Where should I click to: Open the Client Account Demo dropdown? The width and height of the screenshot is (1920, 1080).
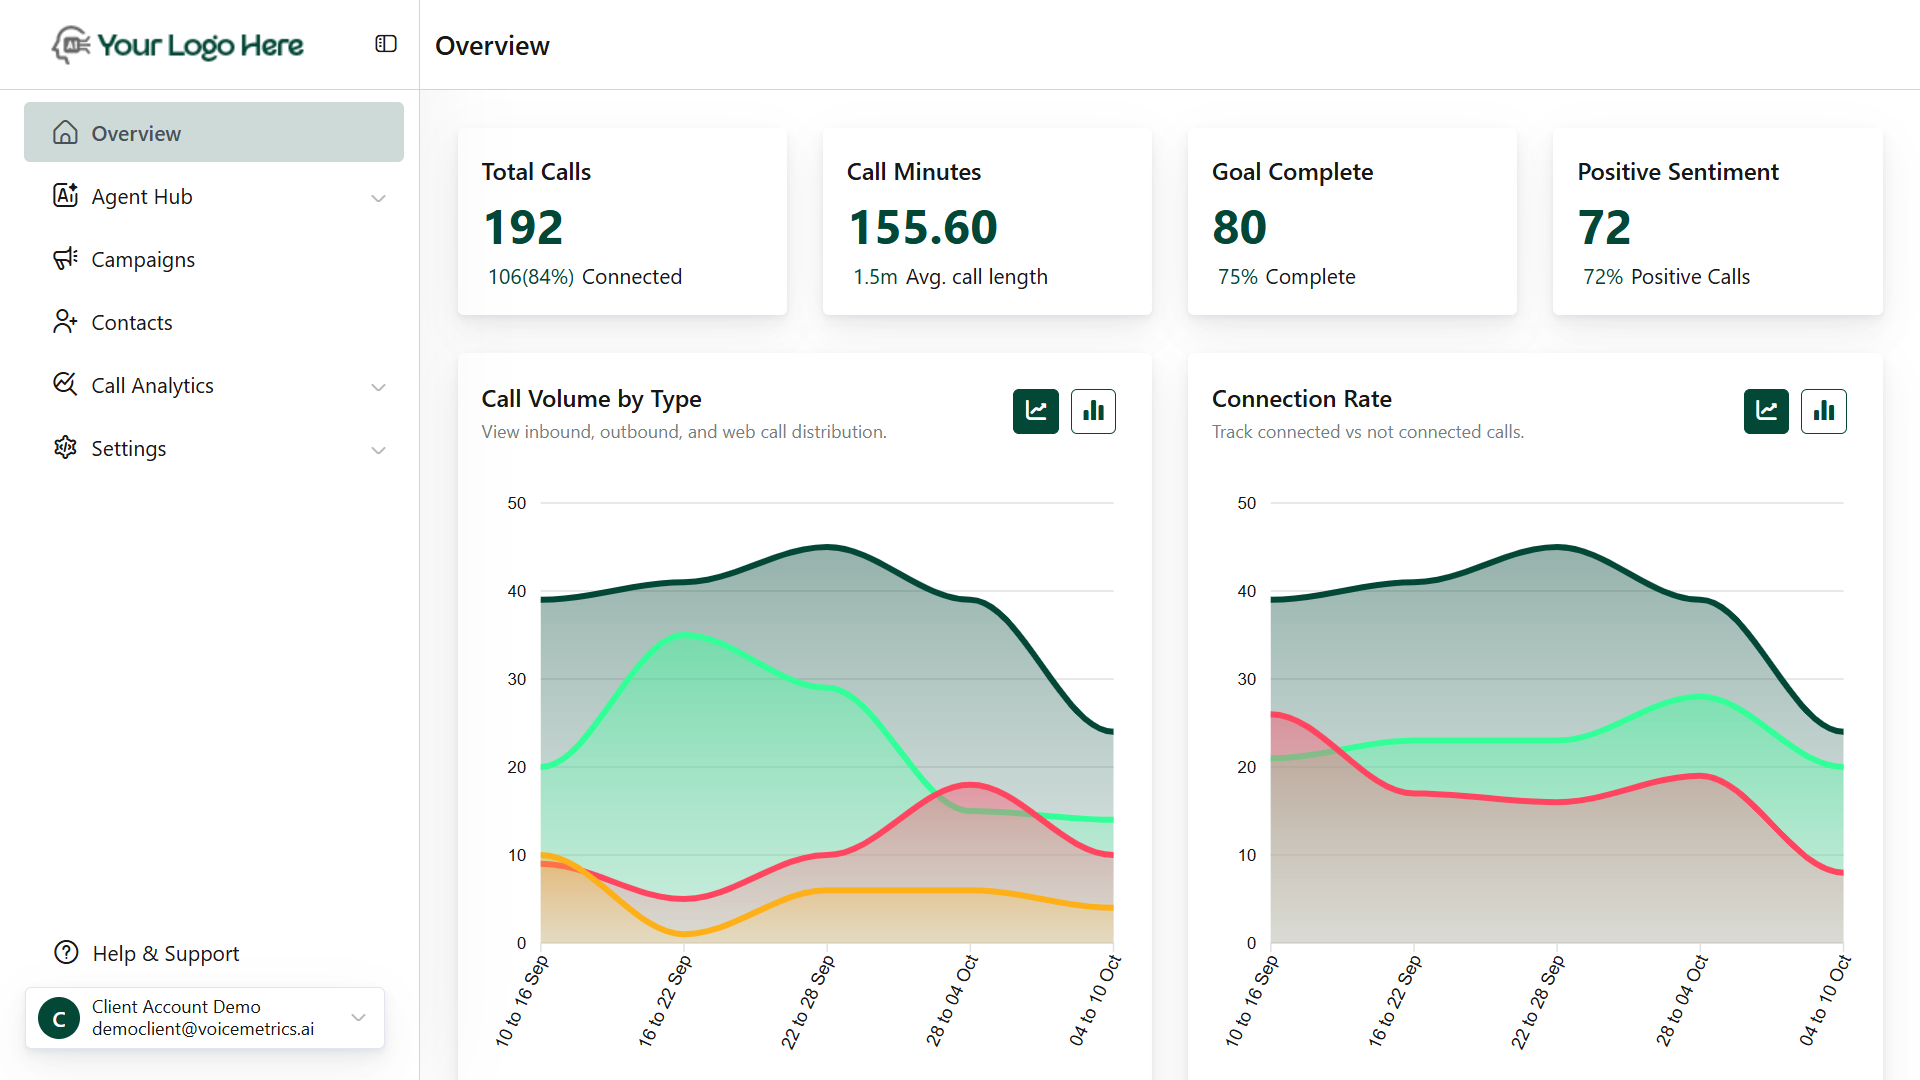(358, 1017)
